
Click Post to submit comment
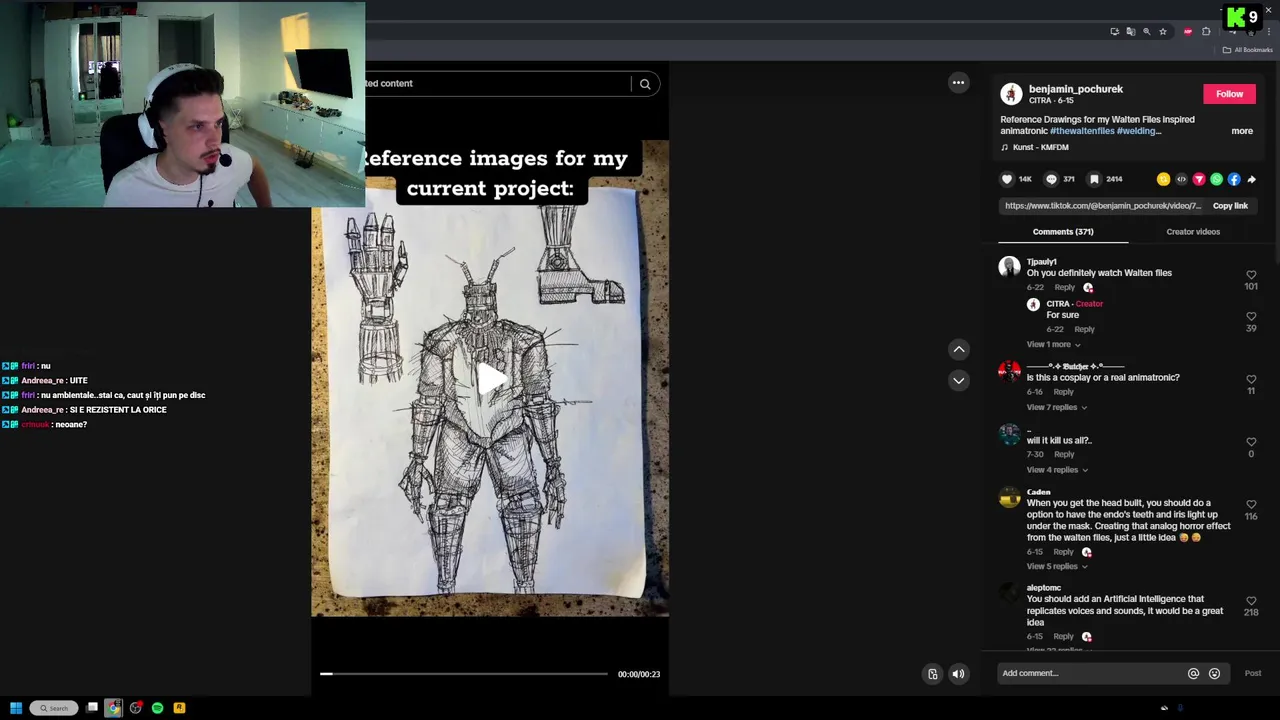tap(1252, 673)
